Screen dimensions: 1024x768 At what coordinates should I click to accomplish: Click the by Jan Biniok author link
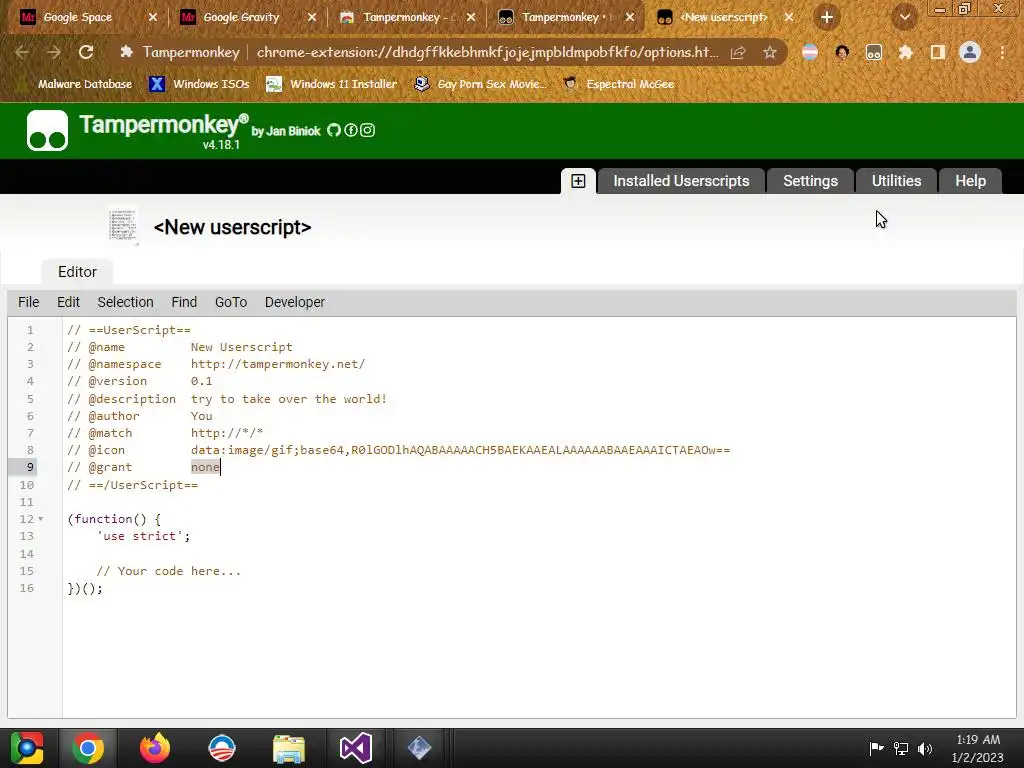point(286,131)
